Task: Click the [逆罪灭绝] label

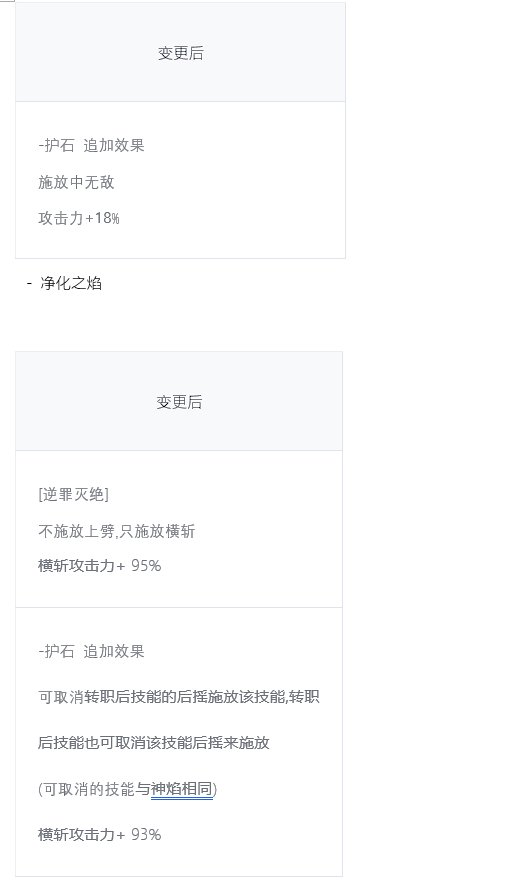Action: point(73,494)
